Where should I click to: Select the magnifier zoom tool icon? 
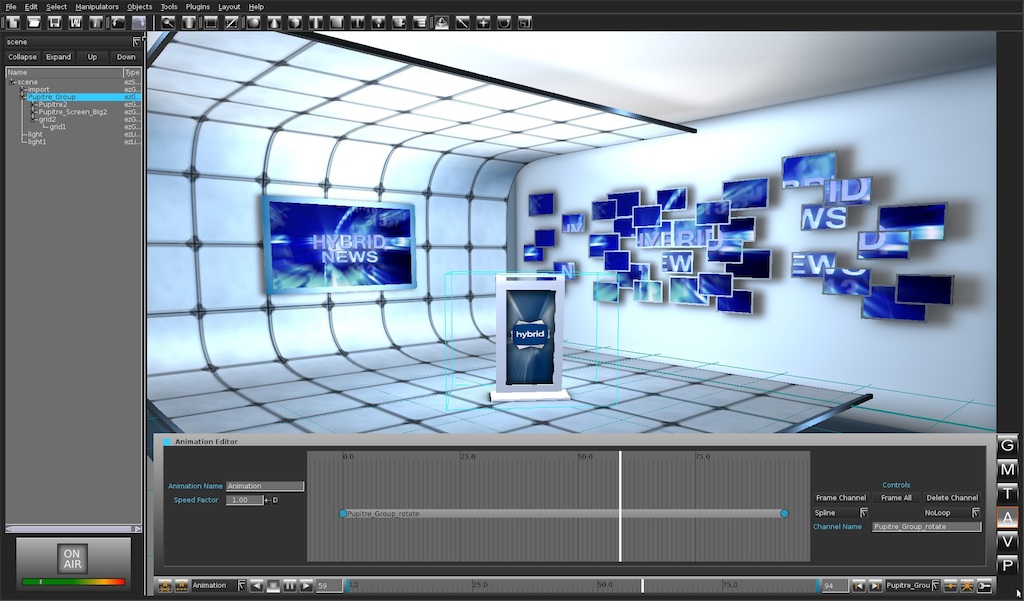(x=168, y=23)
